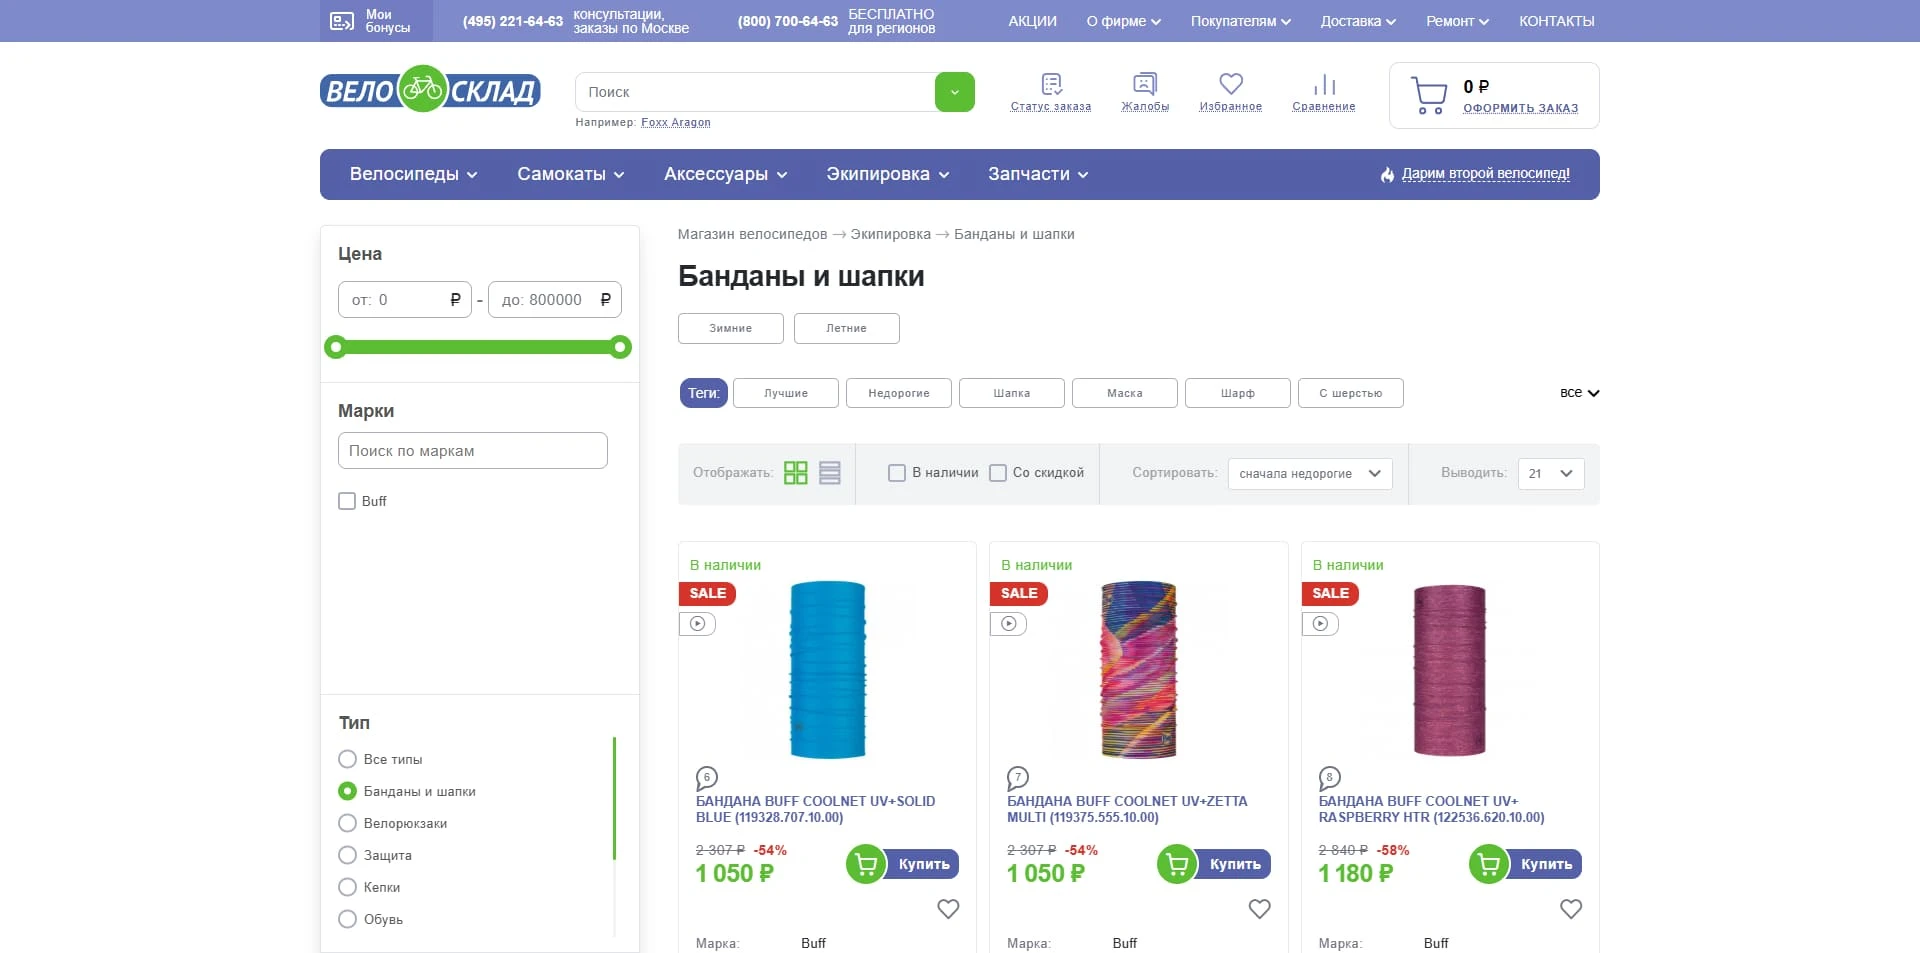
Task: Open Raspberry HTR bandana product image
Action: (x=1450, y=670)
